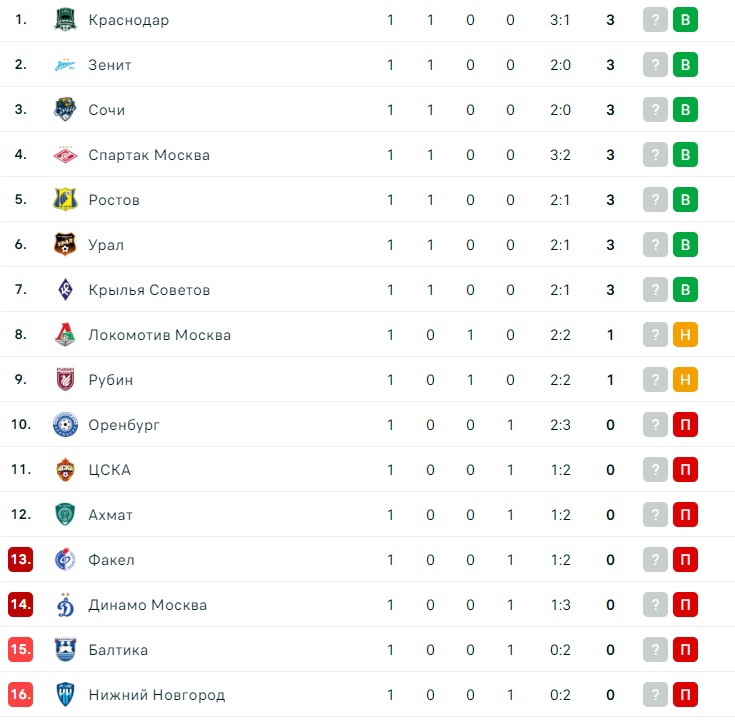Select the Рубин team name
Image resolution: width=735 pixels, height=724 pixels.
coord(110,380)
